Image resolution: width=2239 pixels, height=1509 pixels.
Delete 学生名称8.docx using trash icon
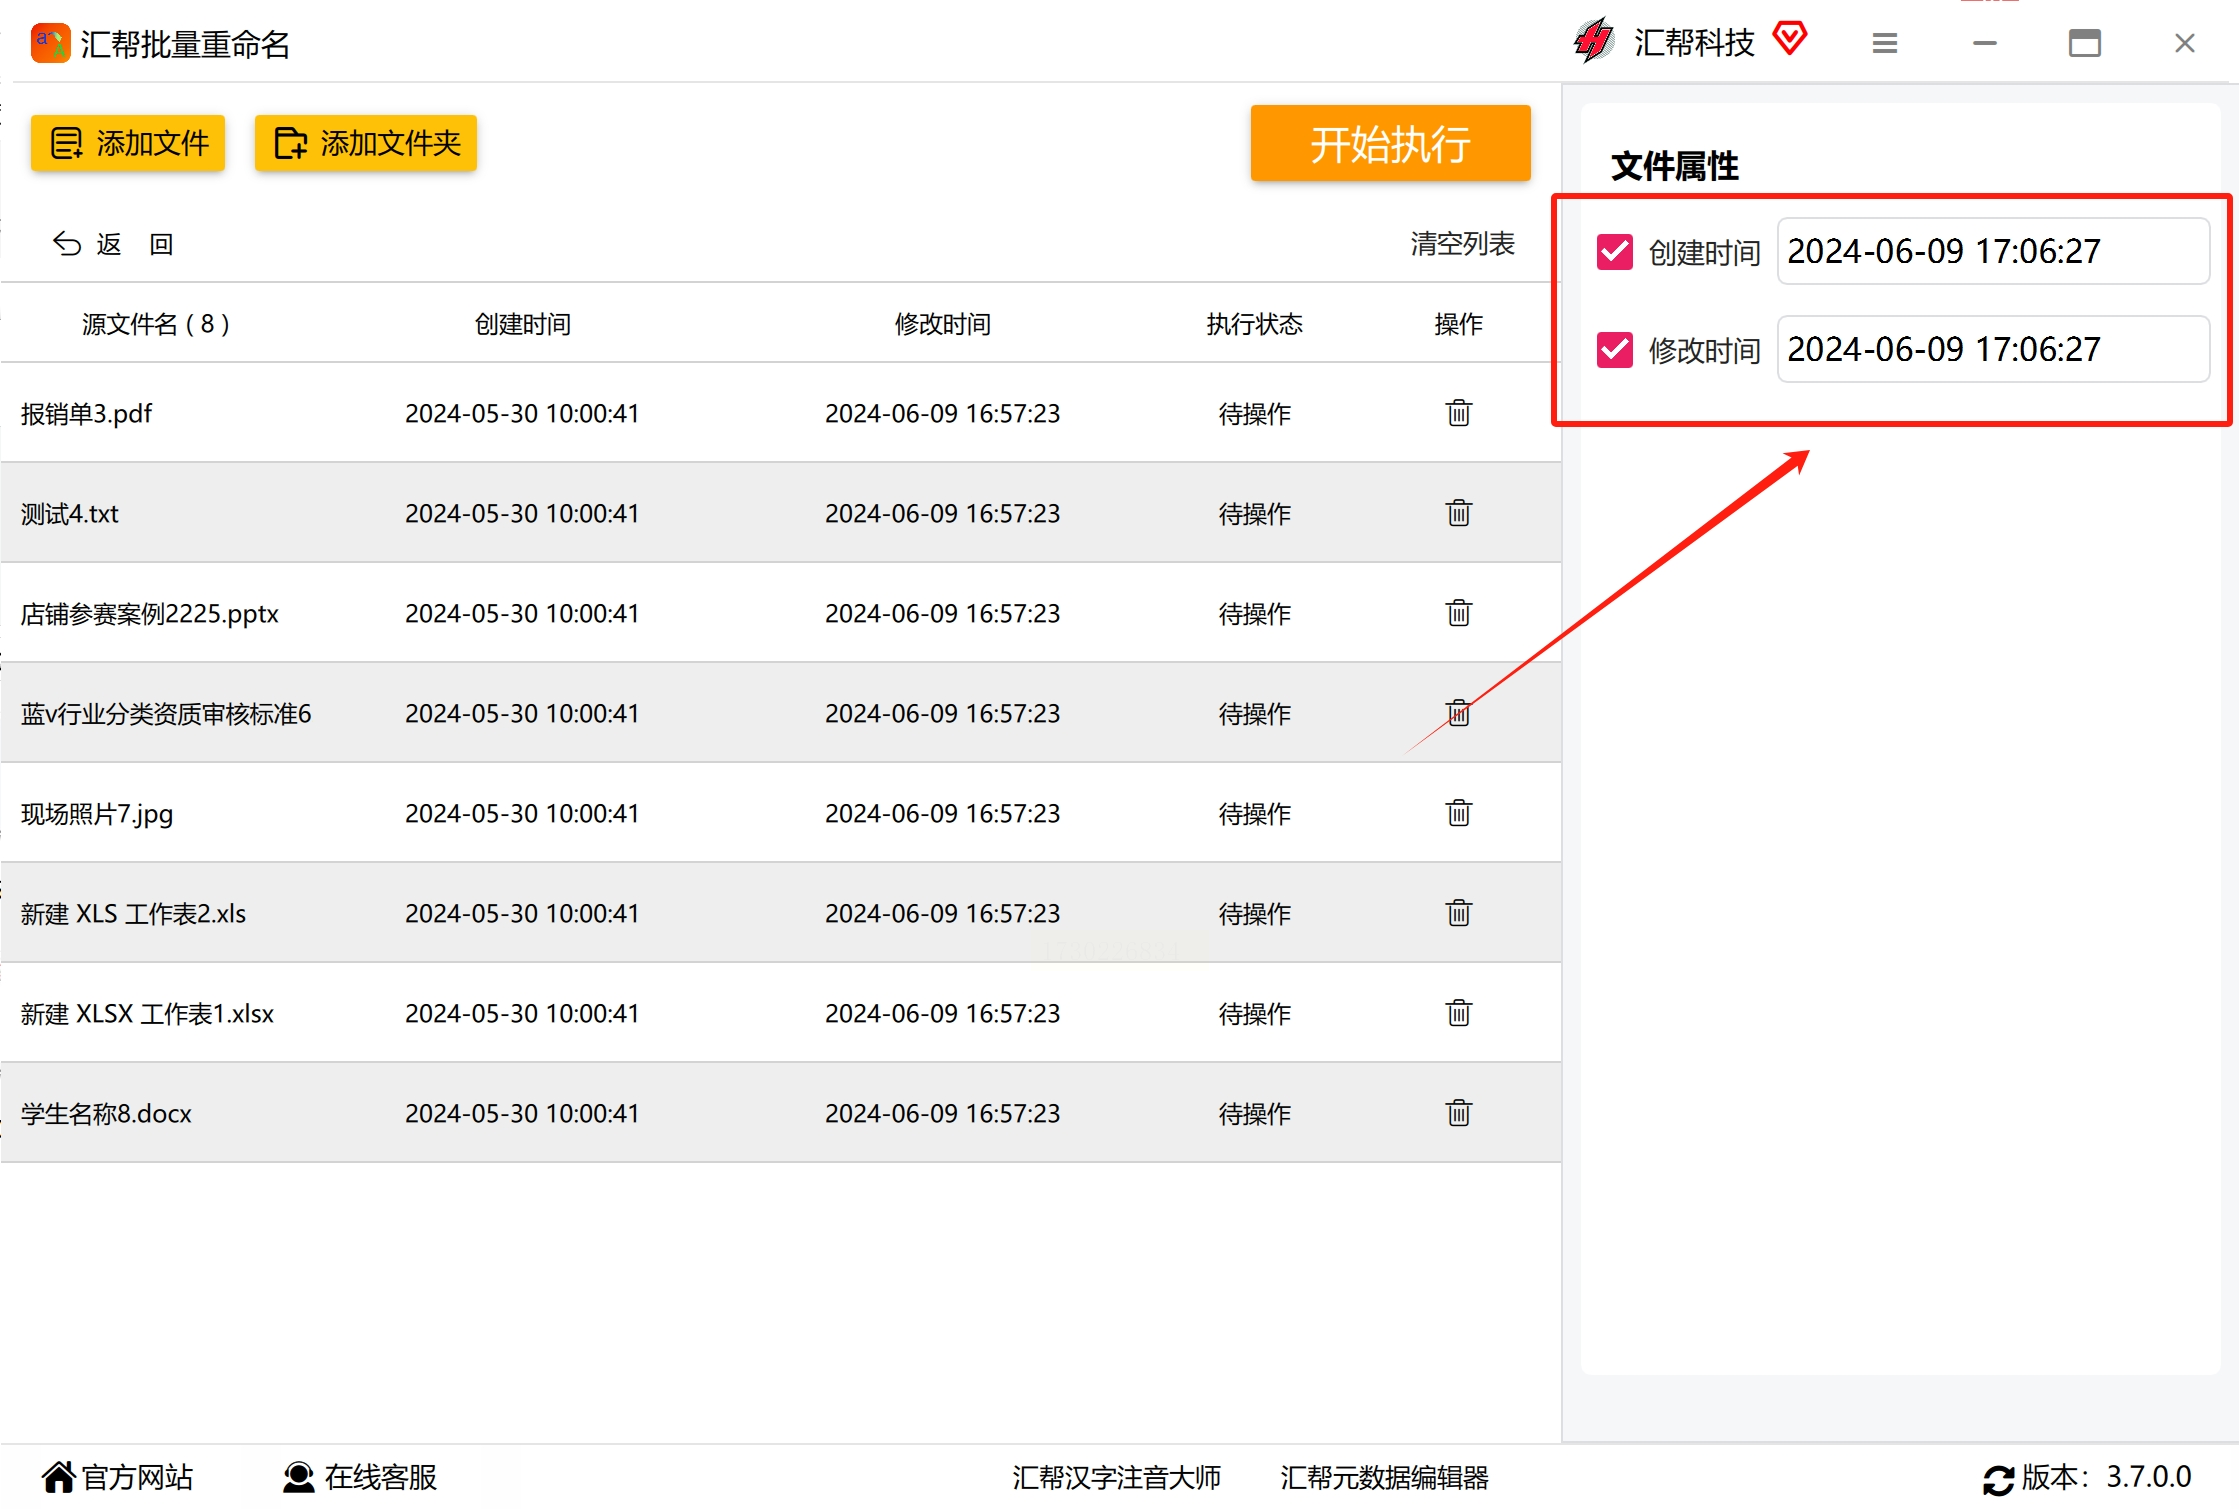(1458, 1112)
